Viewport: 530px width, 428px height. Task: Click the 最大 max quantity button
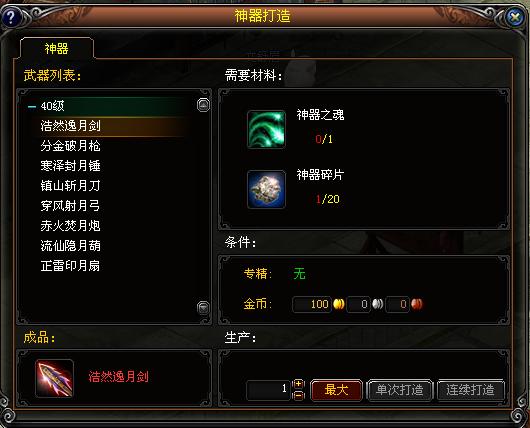[x=336, y=390]
